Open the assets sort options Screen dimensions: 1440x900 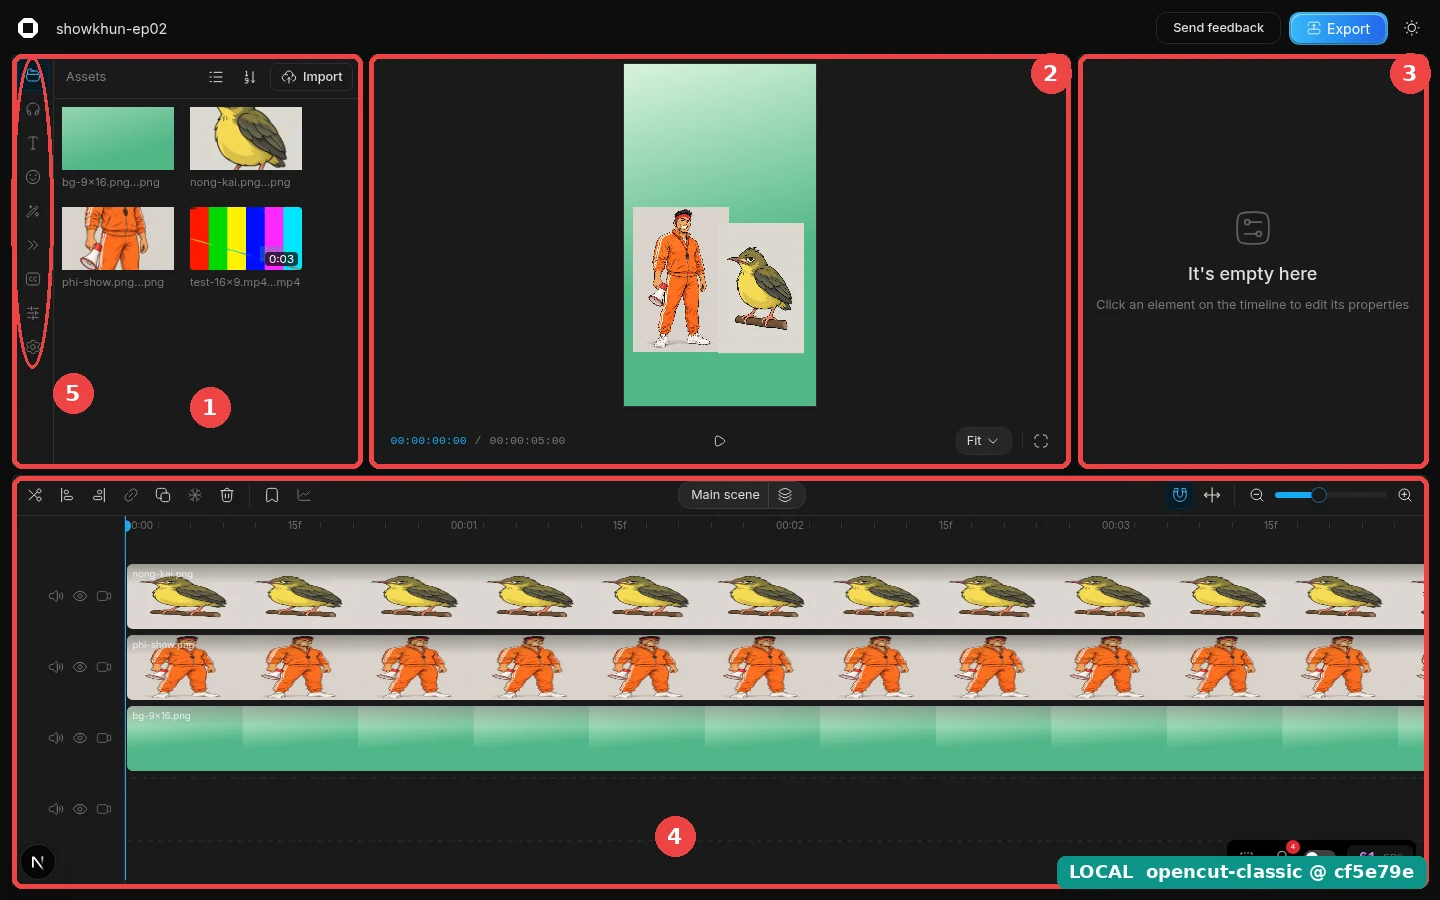(x=250, y=77)
